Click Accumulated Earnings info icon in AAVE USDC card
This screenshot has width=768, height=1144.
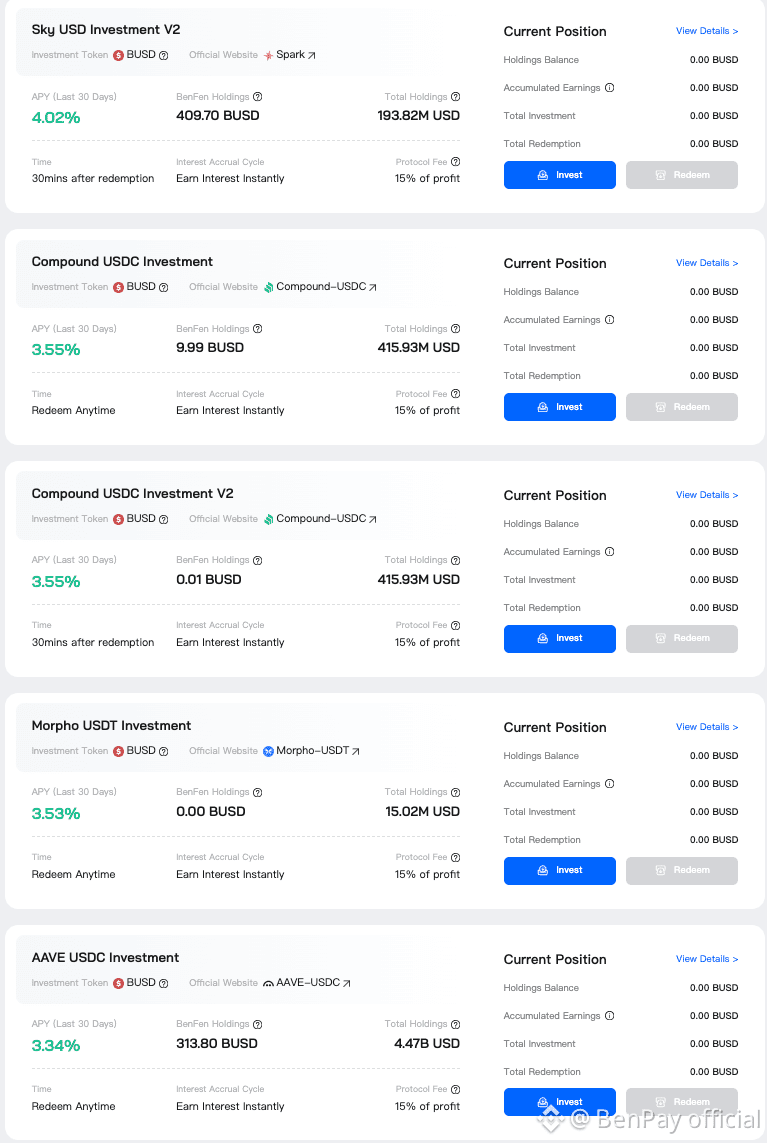point(610,1016)
